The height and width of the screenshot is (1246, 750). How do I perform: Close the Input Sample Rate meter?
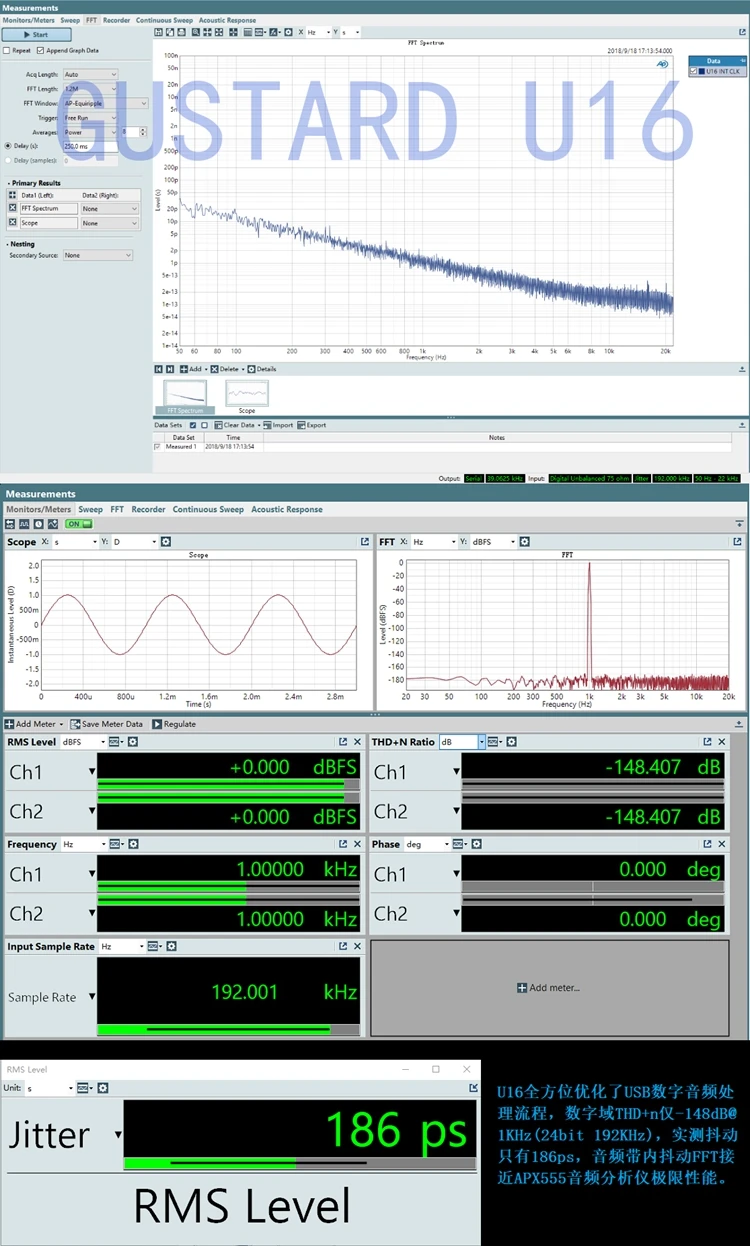pyautogui.click(x=357, y=946)
